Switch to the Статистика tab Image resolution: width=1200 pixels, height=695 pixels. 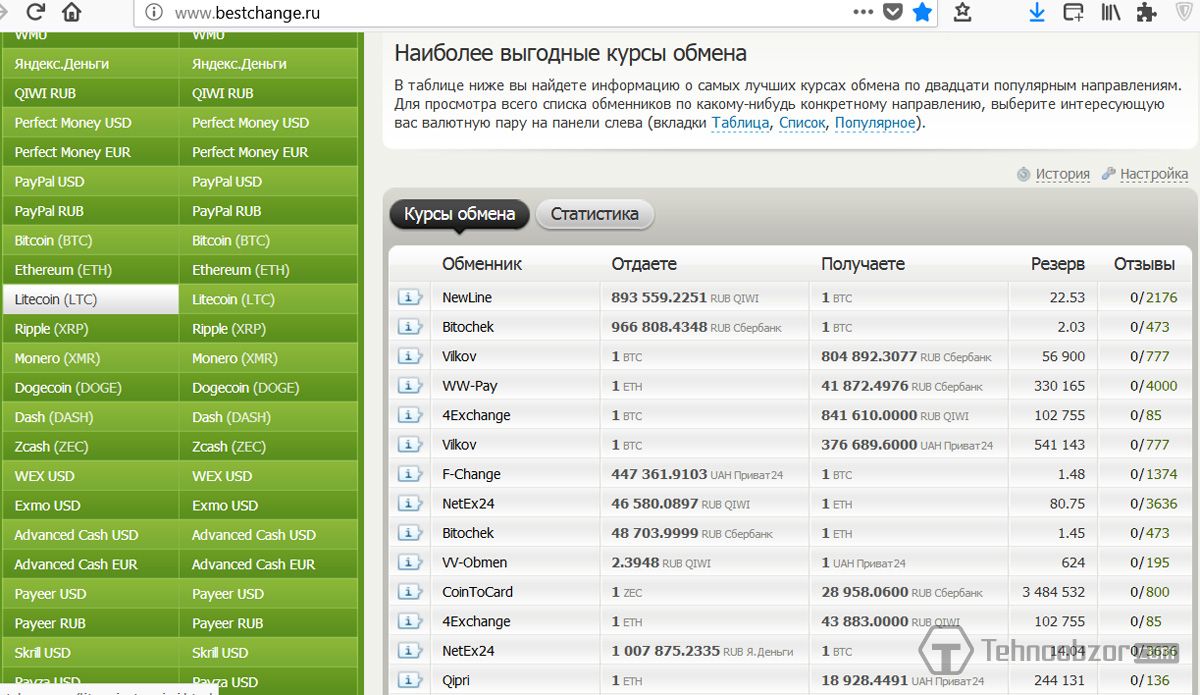594,214
